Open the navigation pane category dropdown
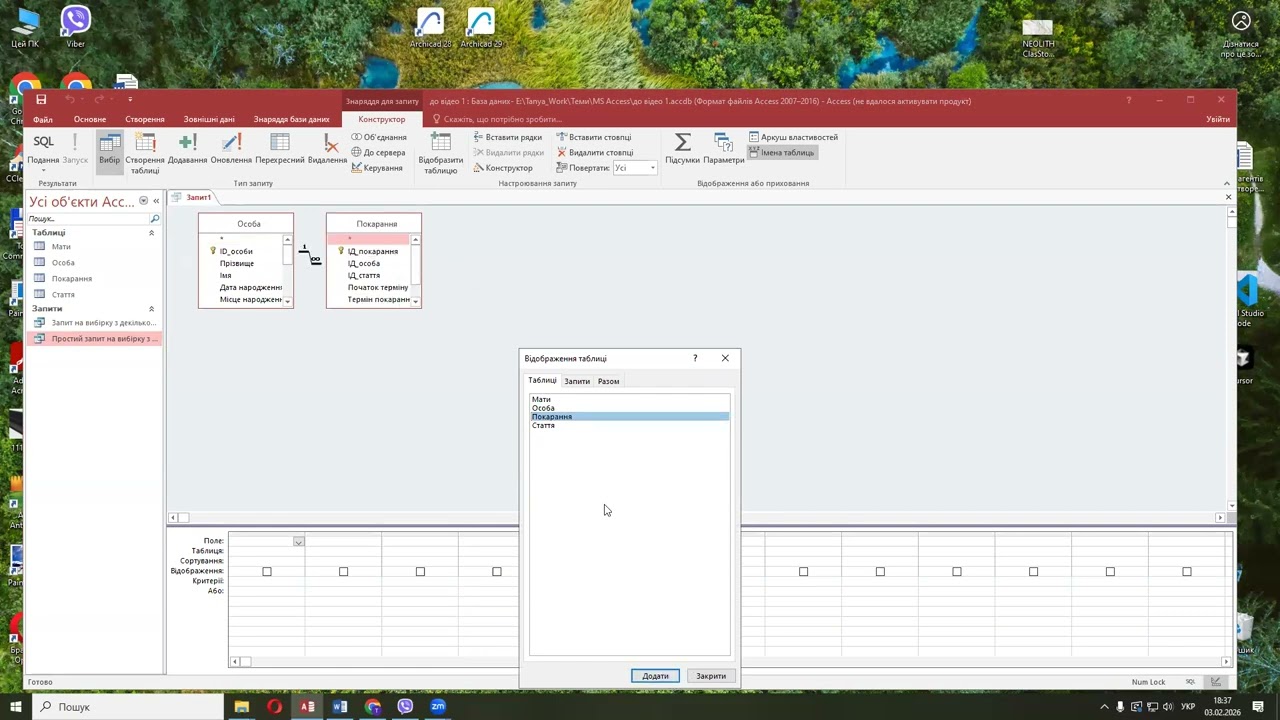The width and height of the screenshot is (1280, 720). click(143, 201)
